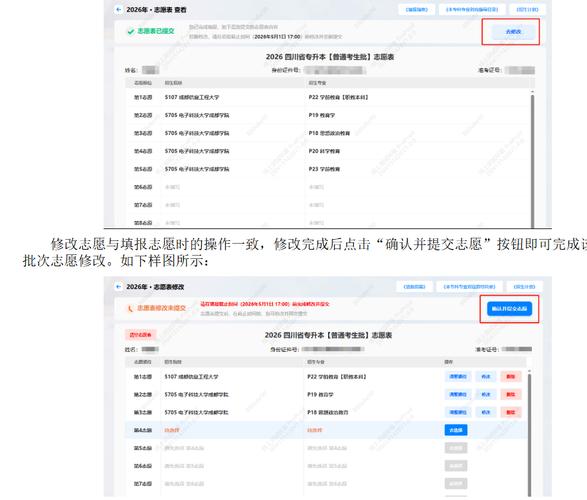Click deadline '2026年5月1日 17:00' in view page

click(x=277, y=37)
